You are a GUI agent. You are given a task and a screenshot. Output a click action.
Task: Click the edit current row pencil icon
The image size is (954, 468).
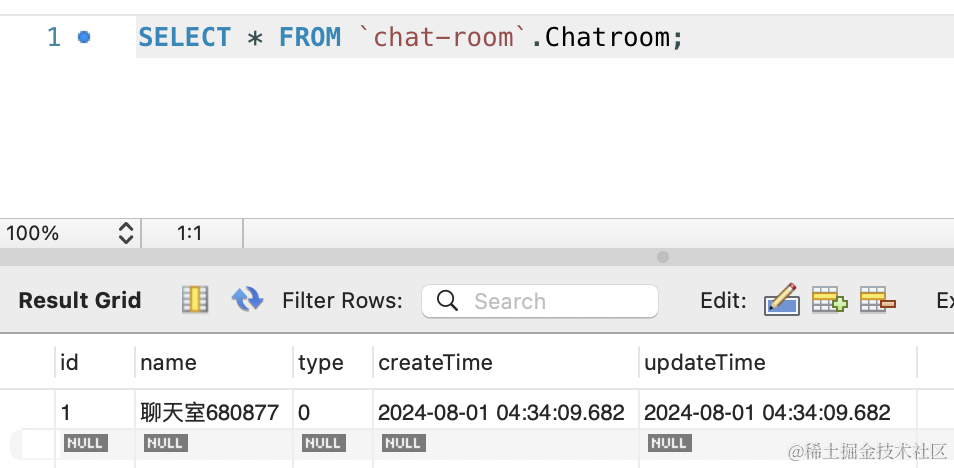781,300
